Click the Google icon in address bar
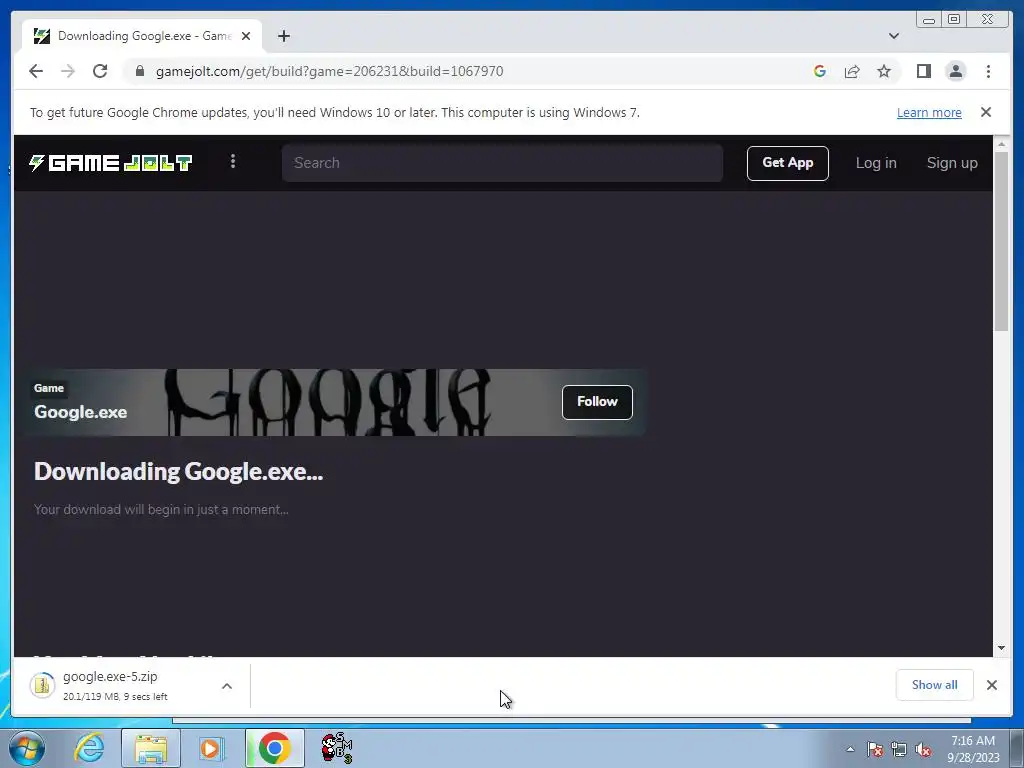Image resolution: width=1024 pixels, height=768 pixels. click(x=820, y=71)
